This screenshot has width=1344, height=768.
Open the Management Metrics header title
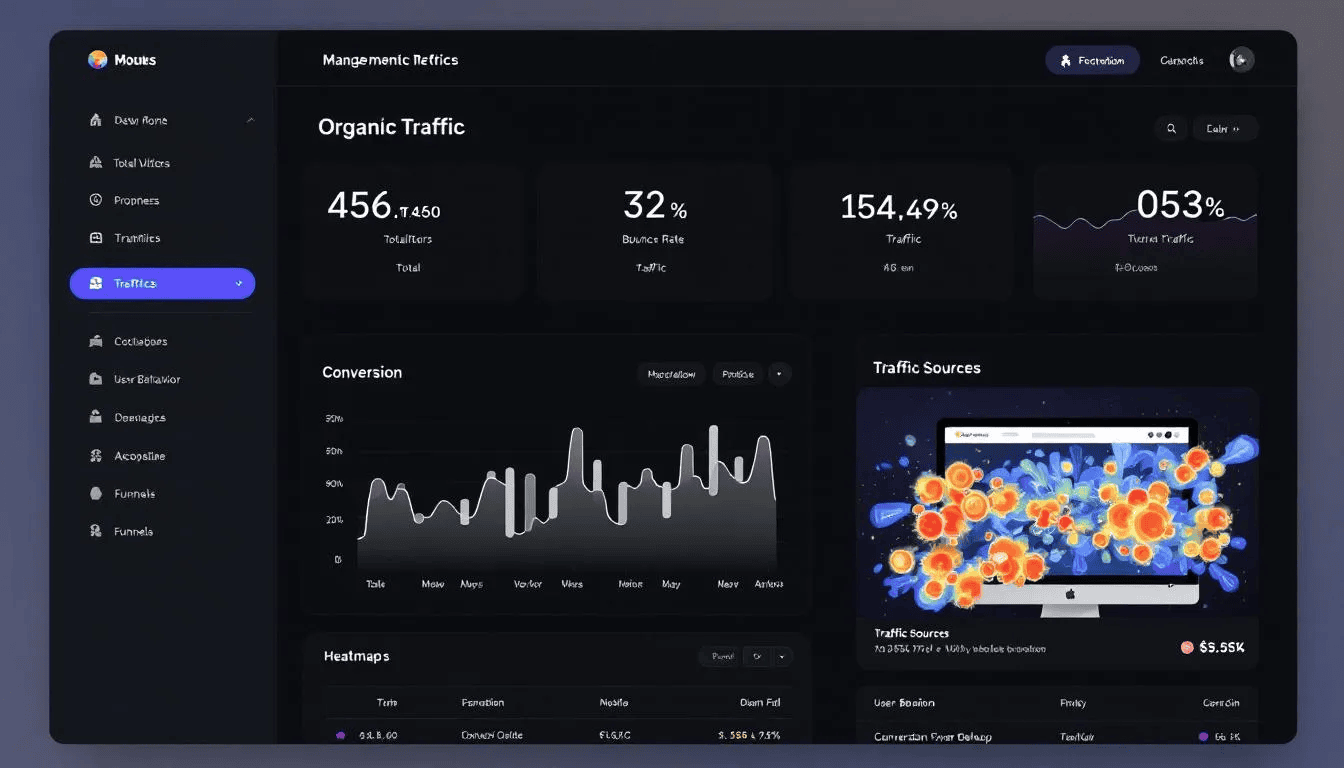point(389,60)
